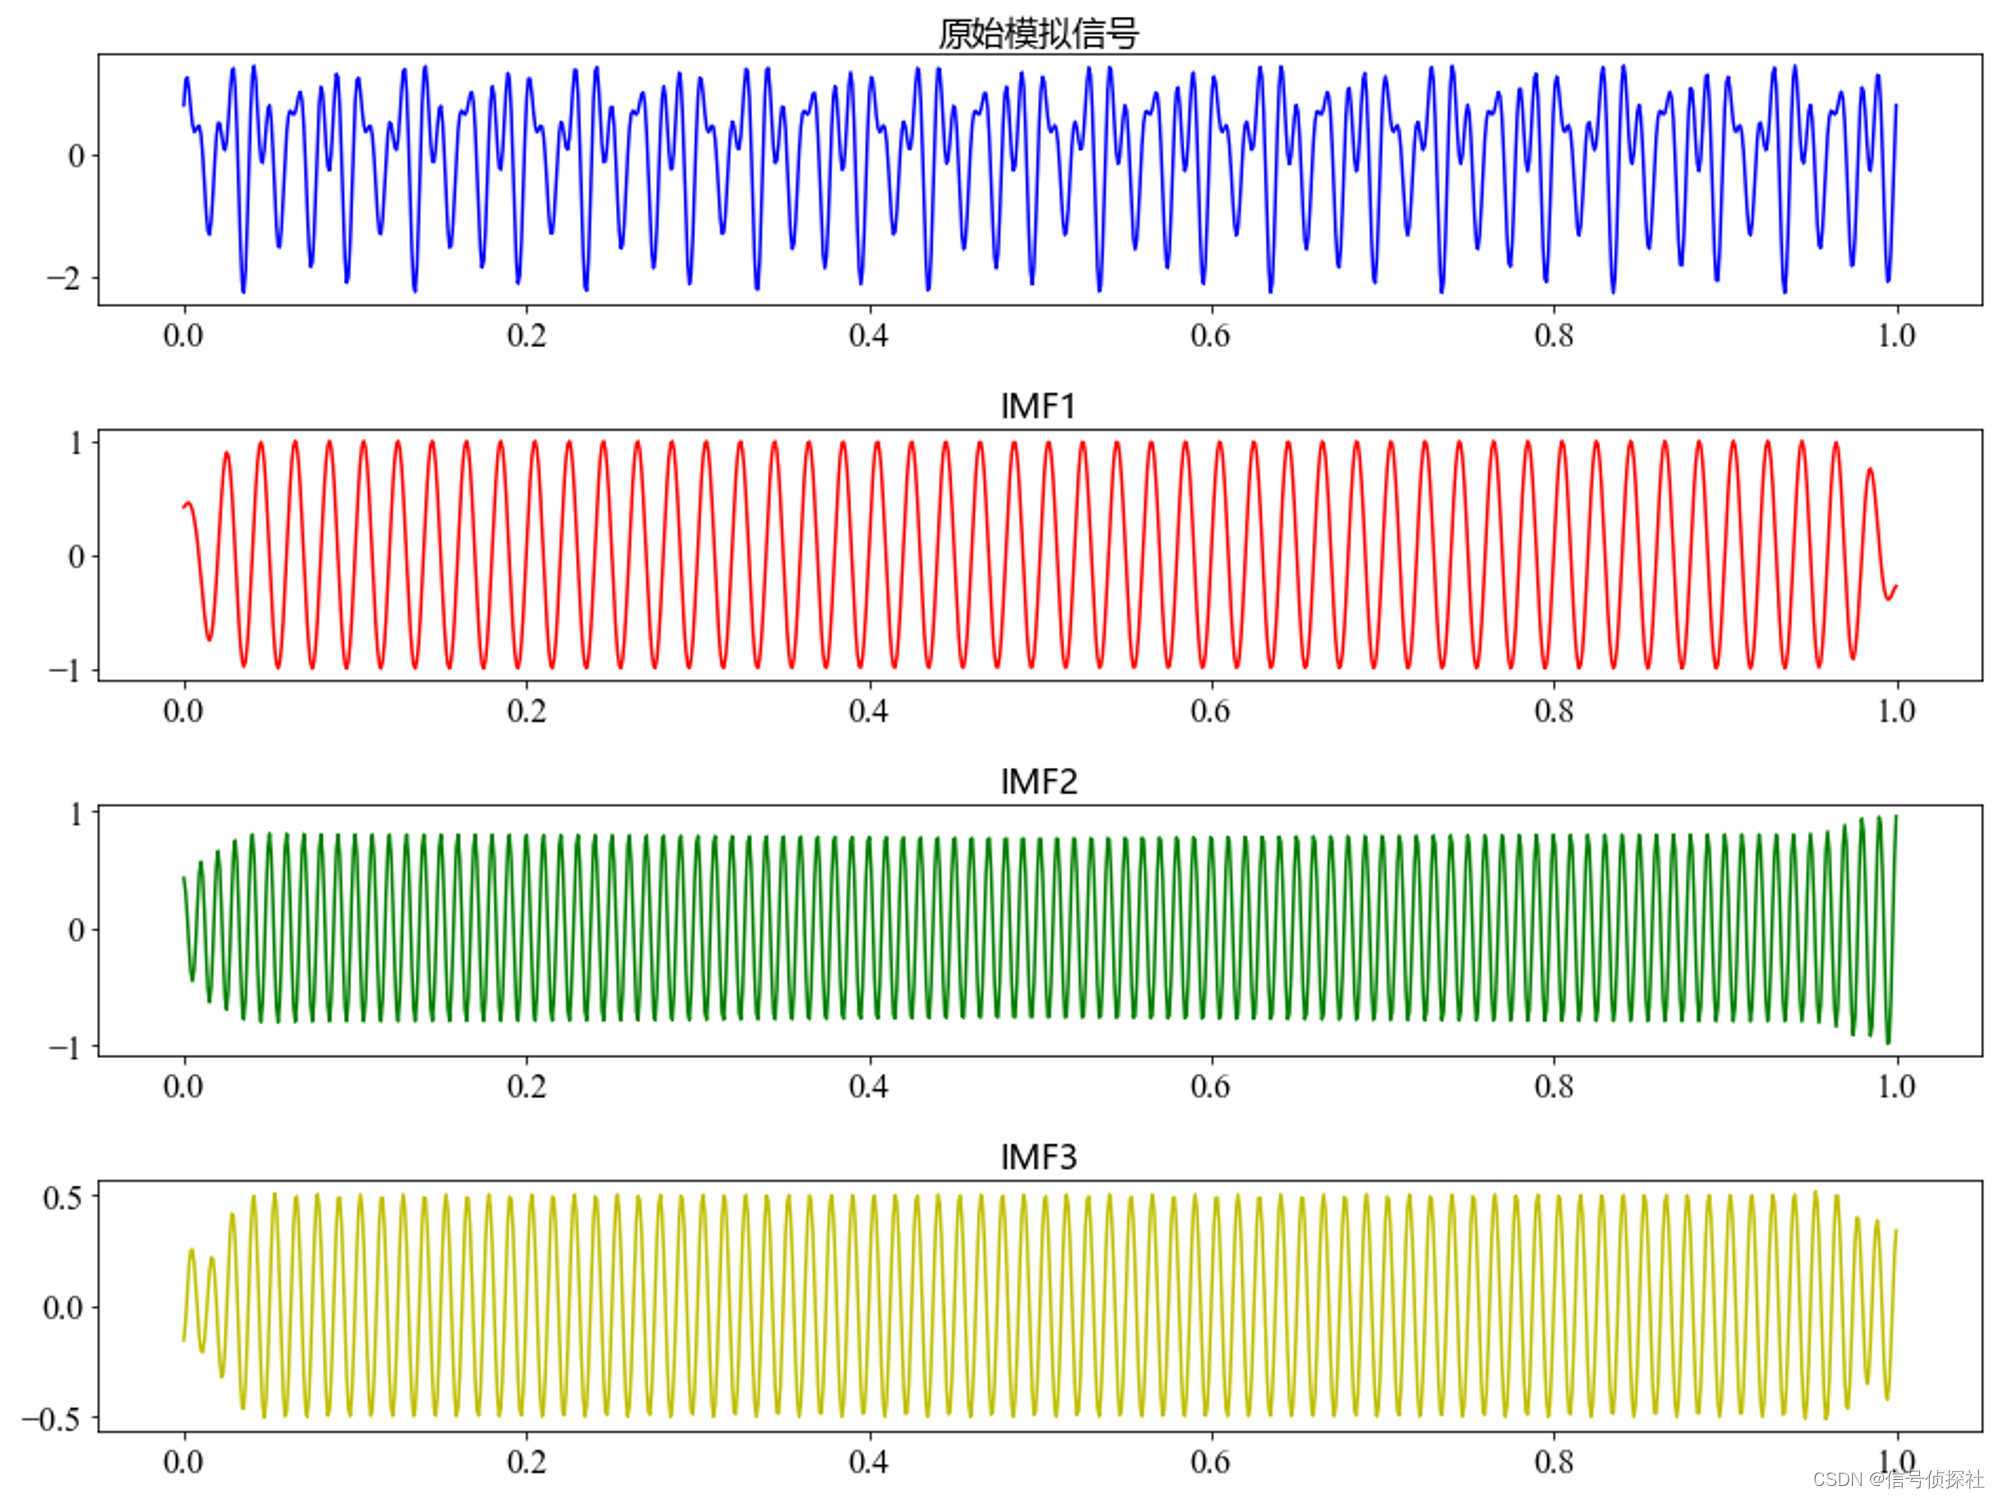Viewport: 2000px width, 1498px height.
Task: Click the -0.5 y-axis label of IMF3 plot
Action: click(x=51, y=1419)
